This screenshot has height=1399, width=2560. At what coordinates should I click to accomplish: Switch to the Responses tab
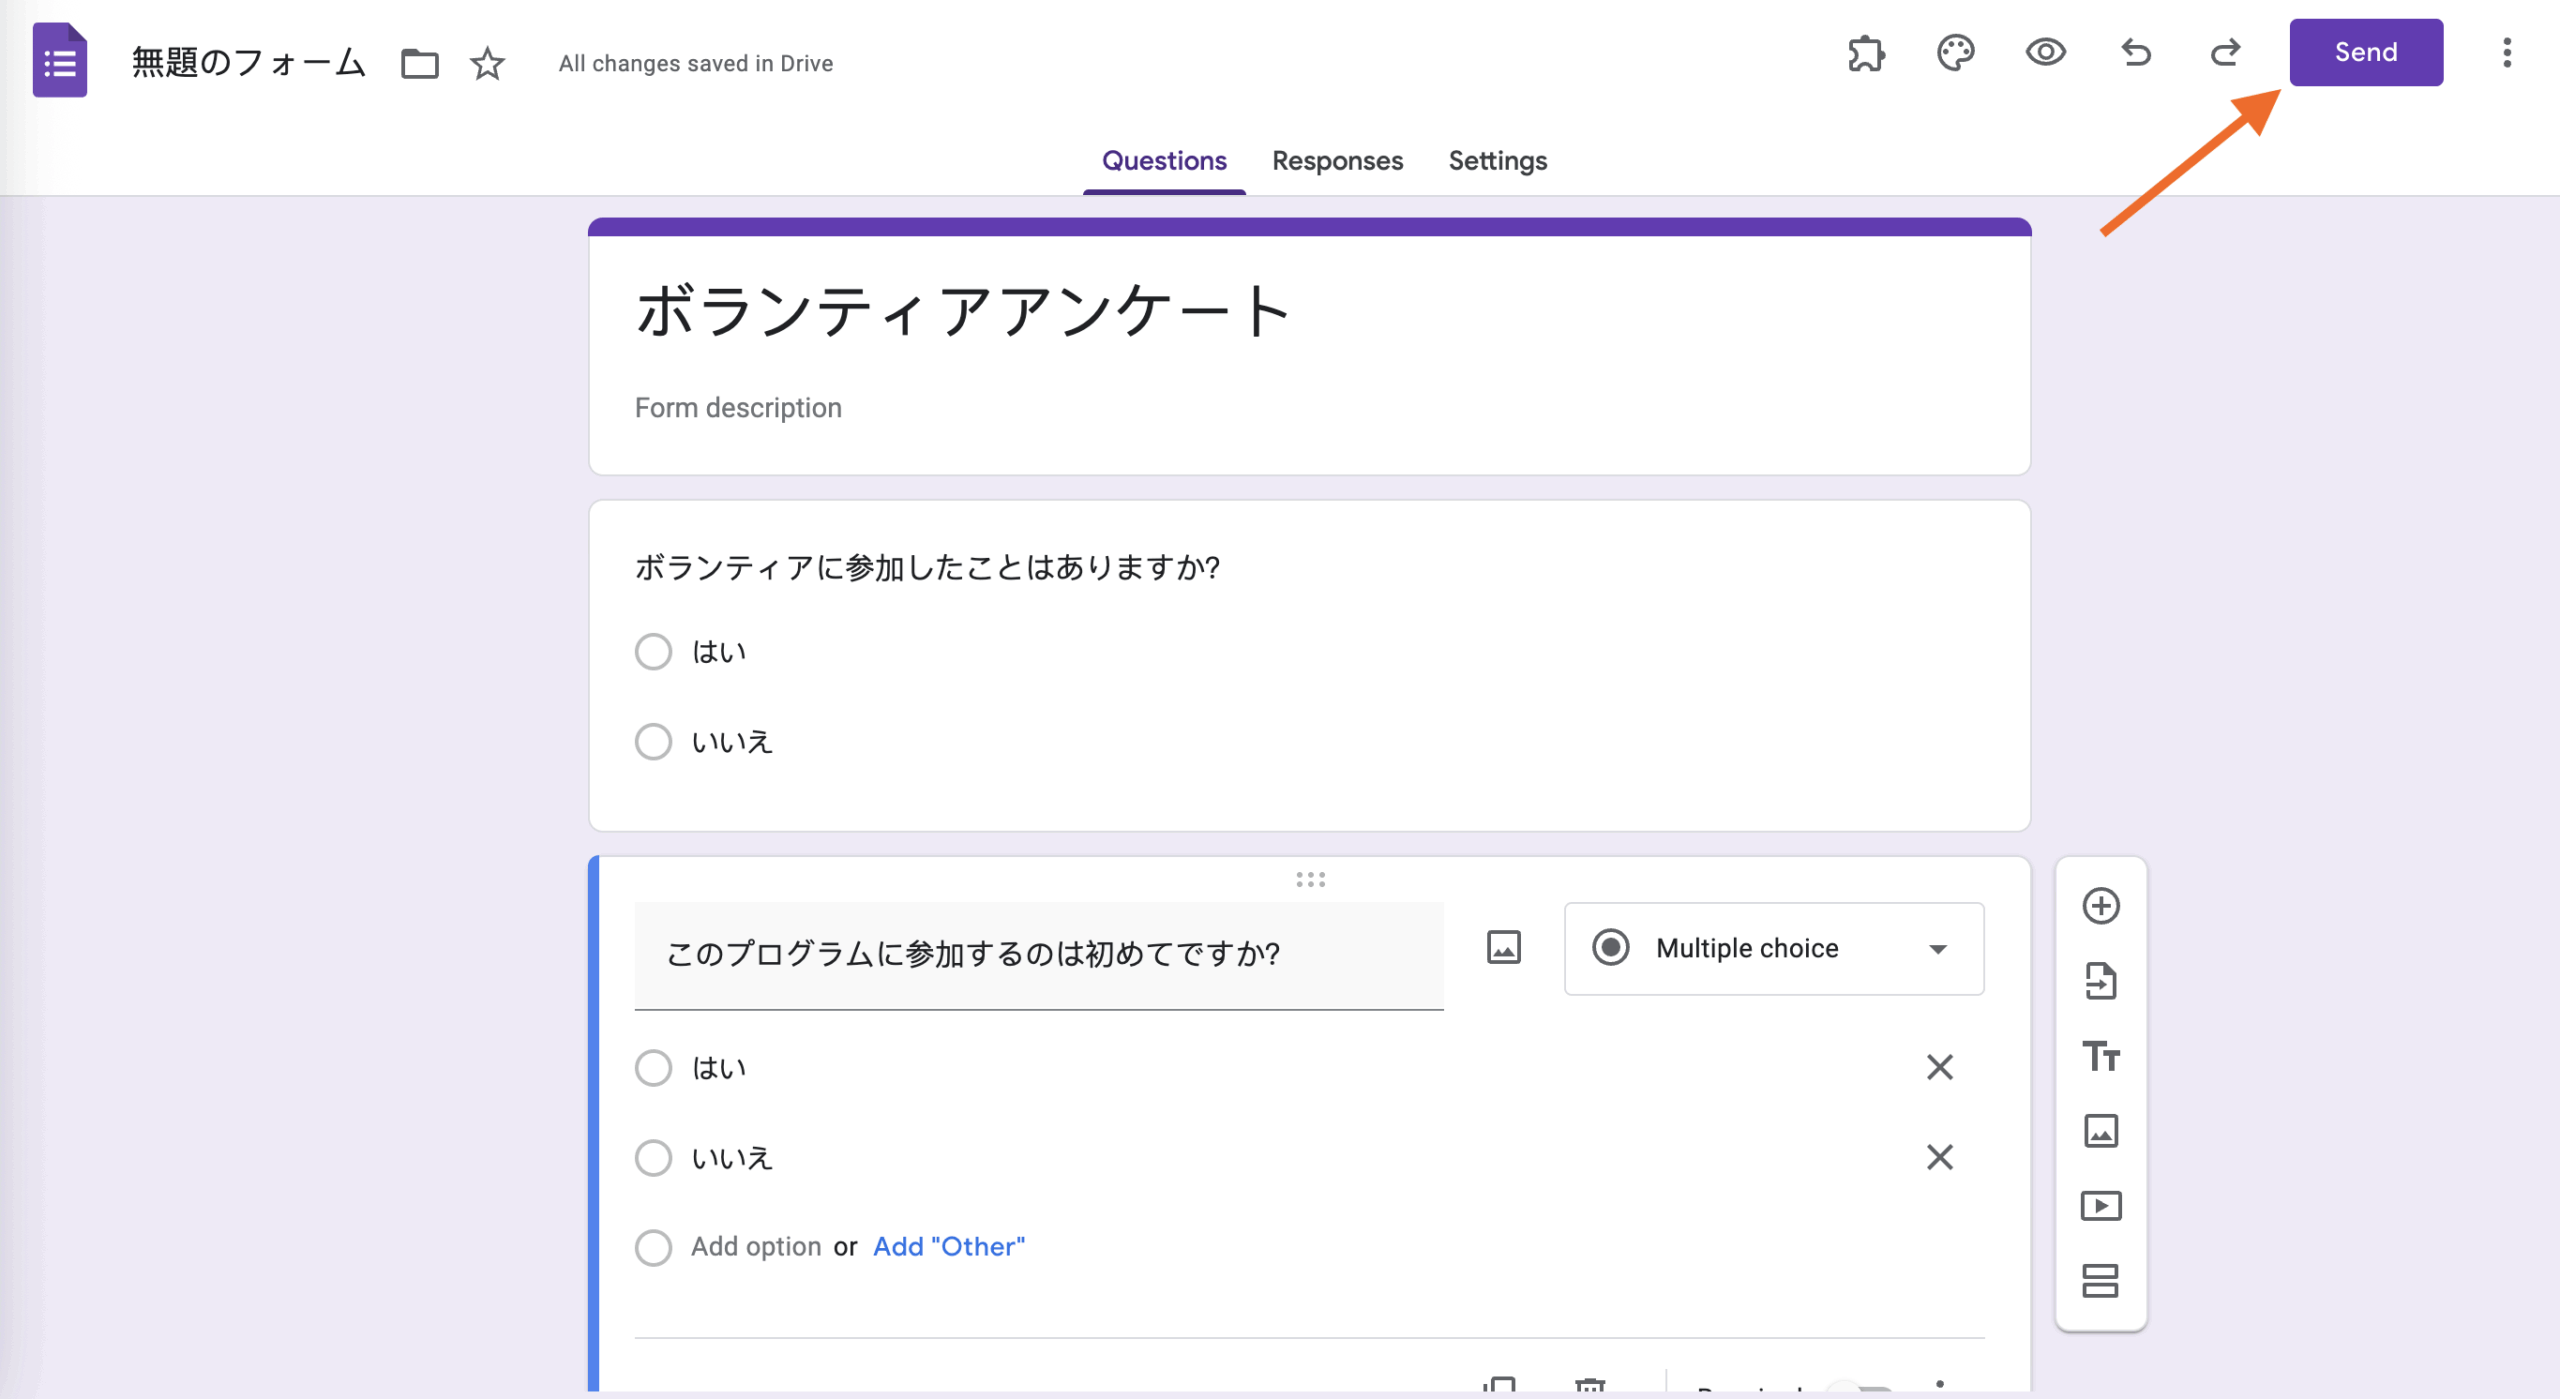[1337, 161]
